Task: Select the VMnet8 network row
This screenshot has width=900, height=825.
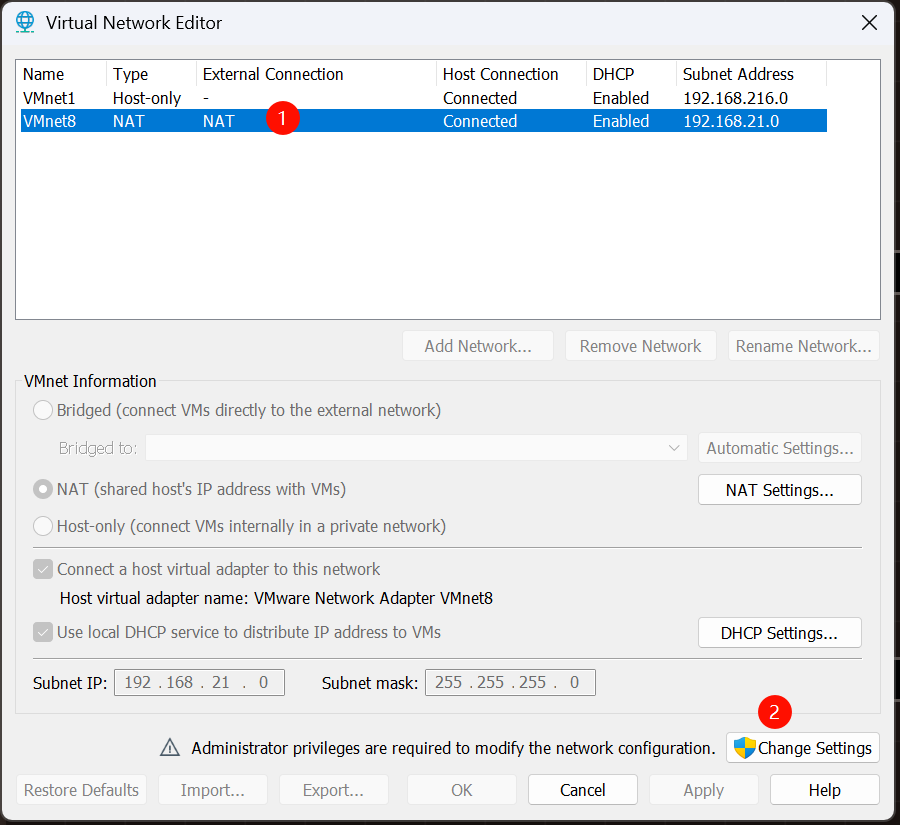Action: click(424, 121)
